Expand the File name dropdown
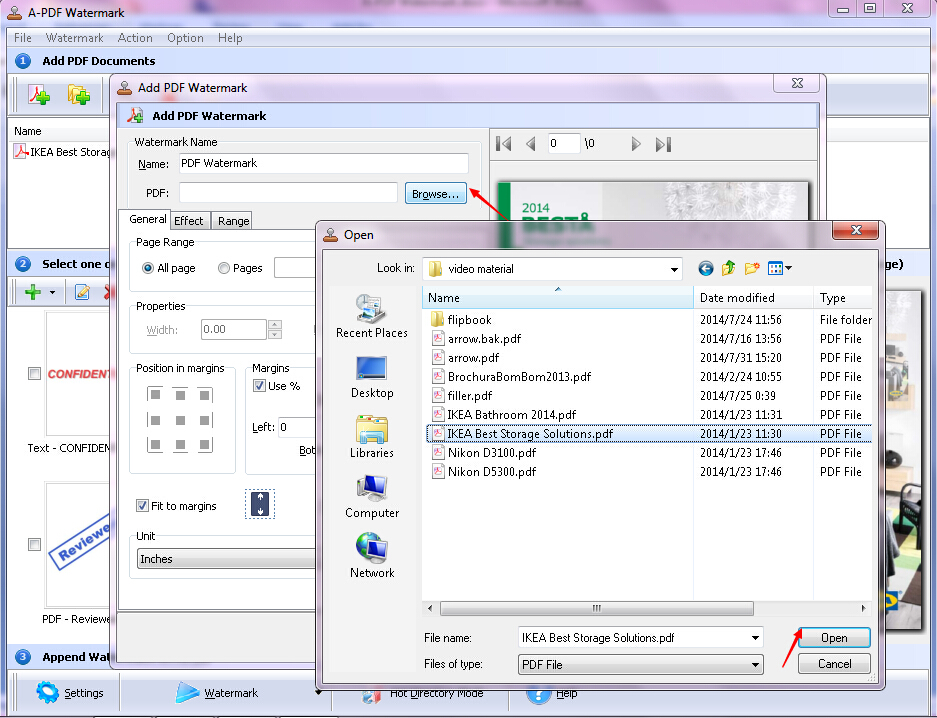 (755, 638)
